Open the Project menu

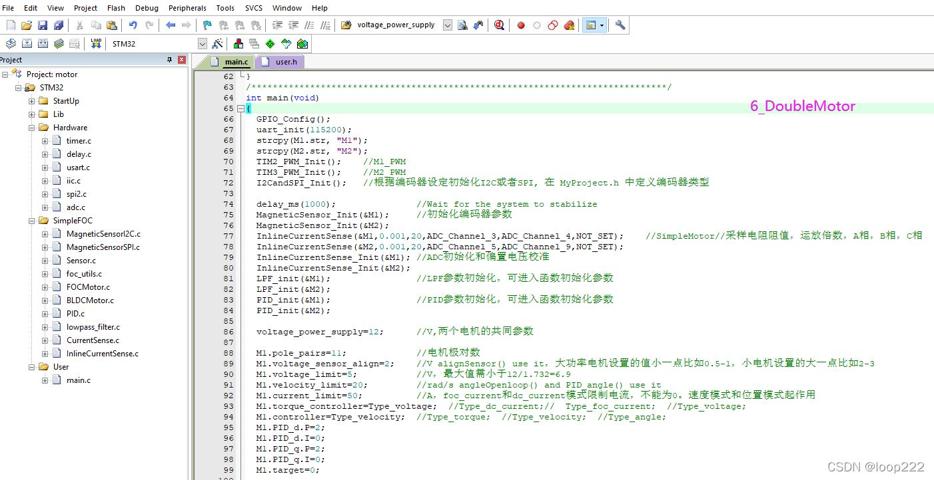point(85,8)
